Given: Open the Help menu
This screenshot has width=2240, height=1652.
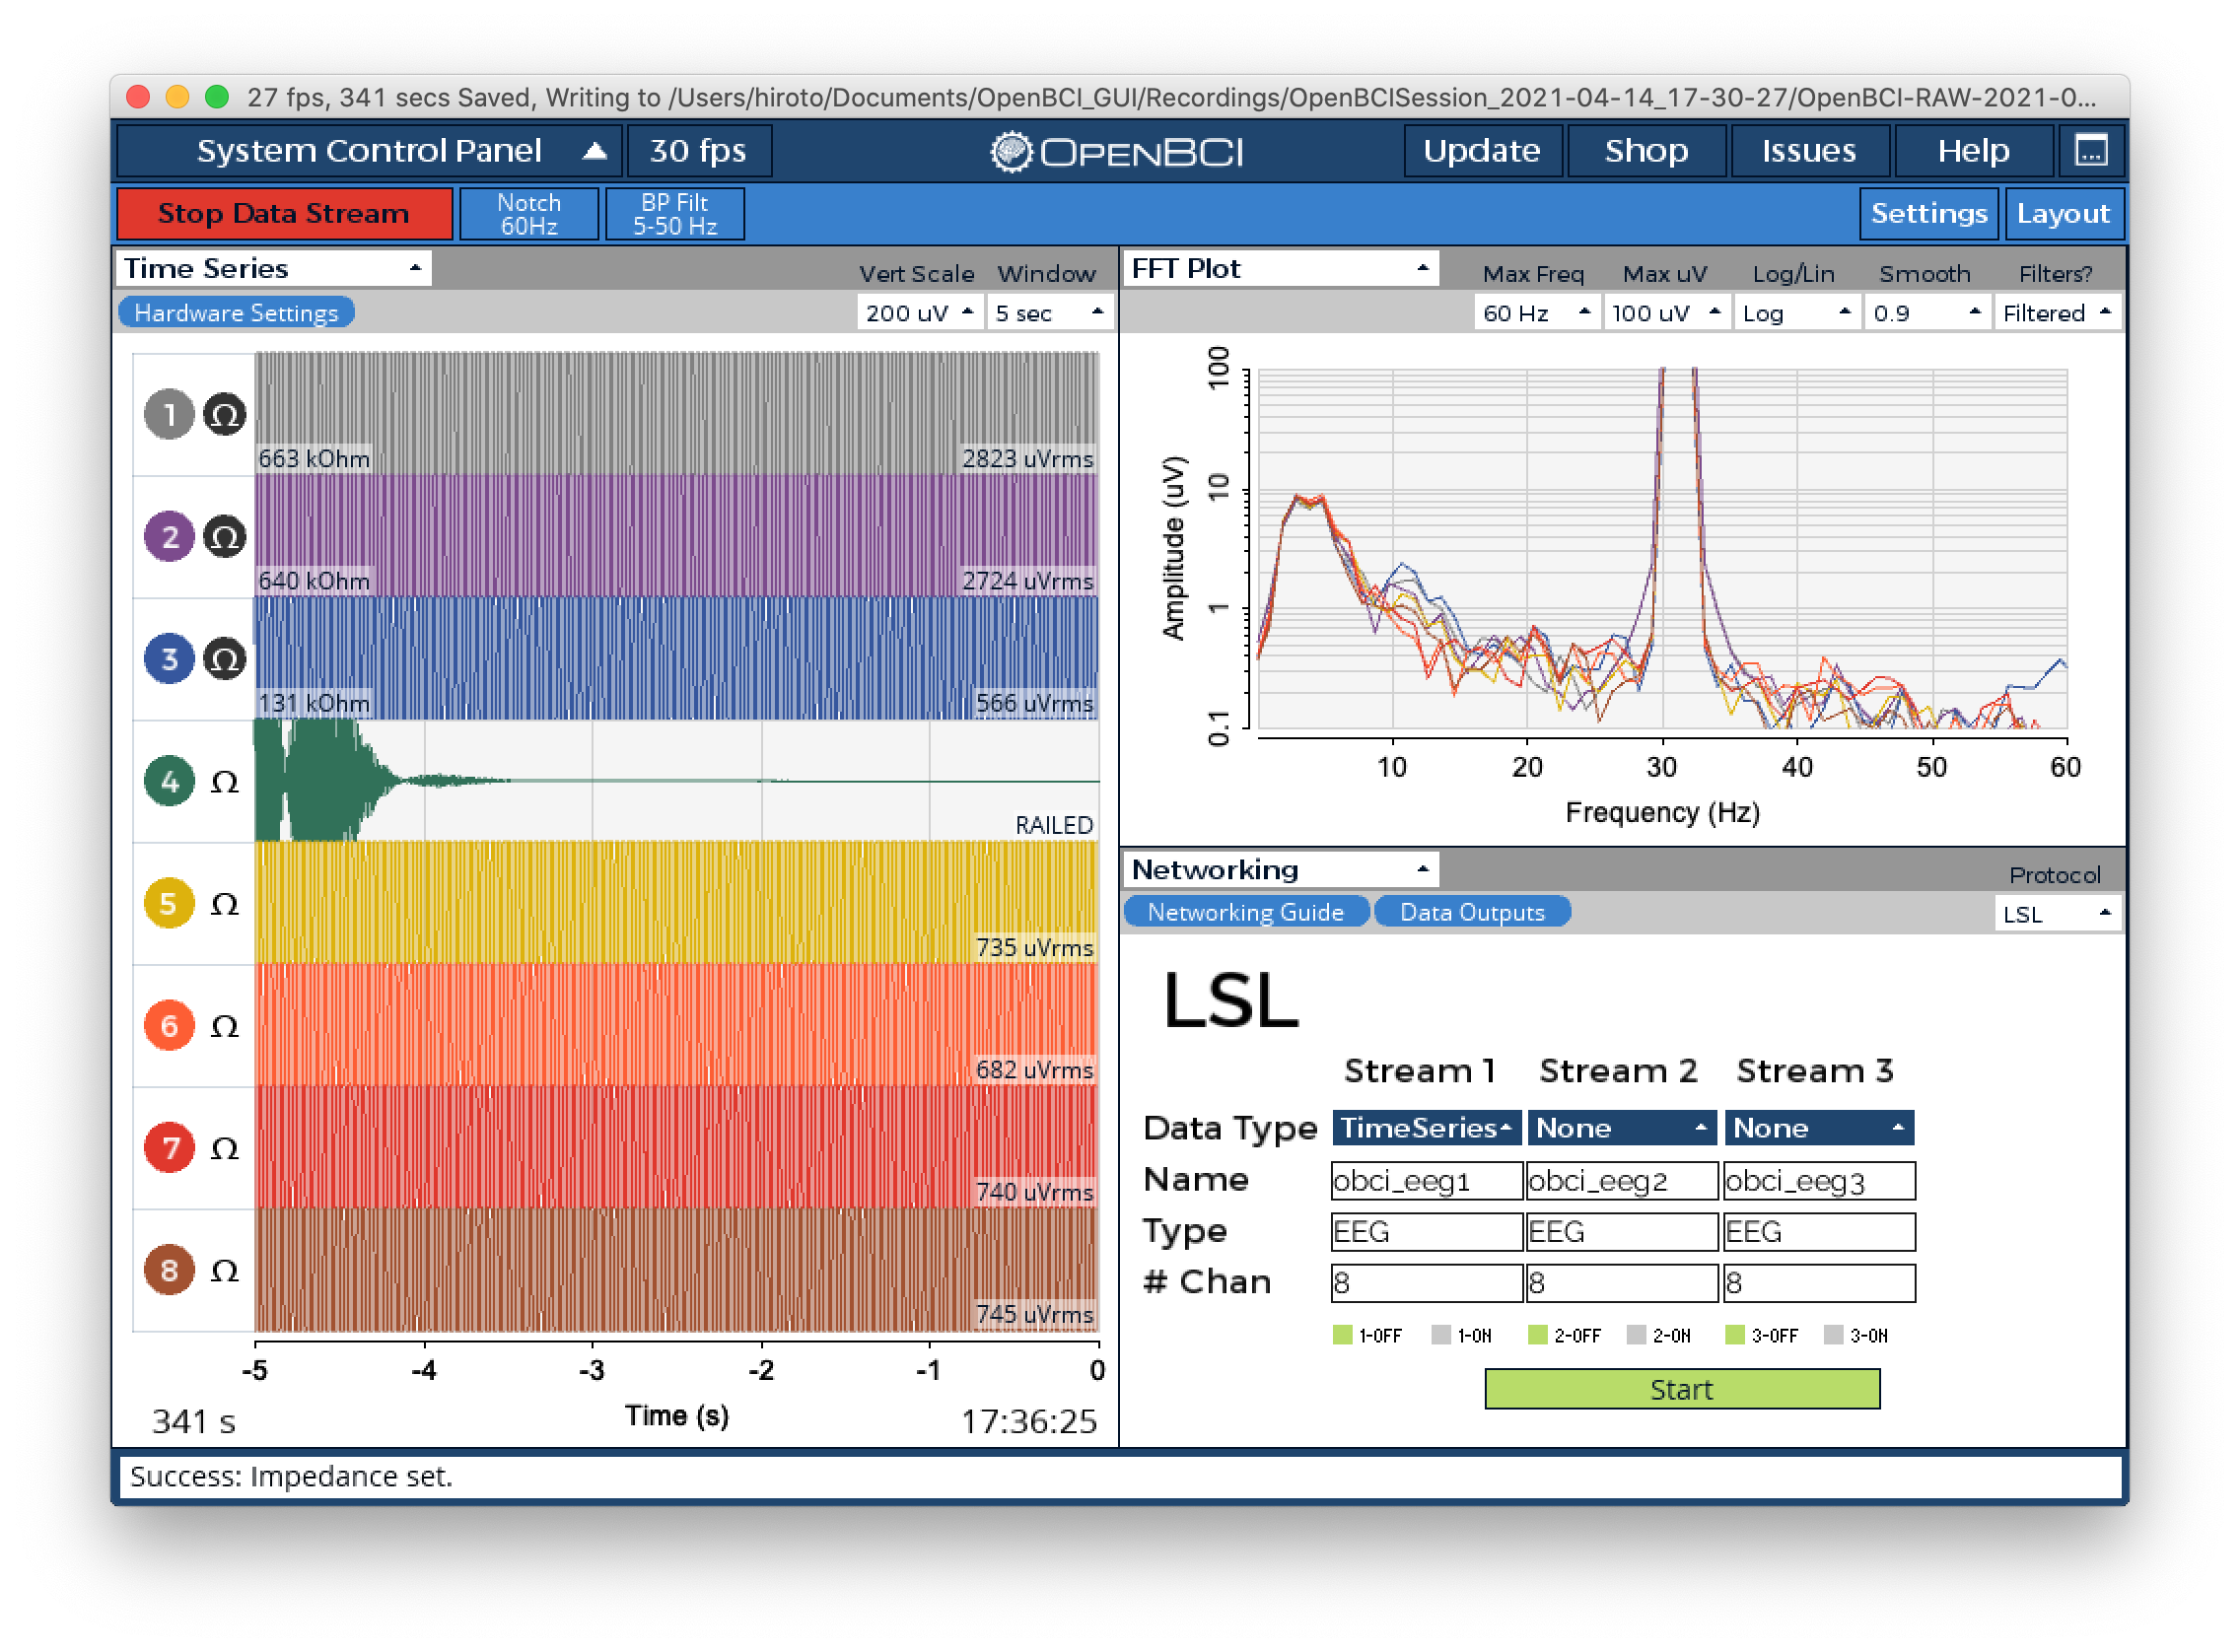Looking at the screenshot, I should coord(1973,151).
